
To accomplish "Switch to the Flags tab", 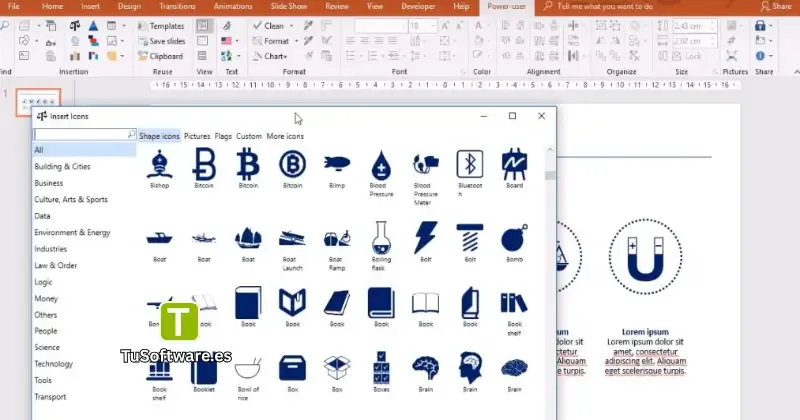I will pyautogui.click(x=223, y=136).
